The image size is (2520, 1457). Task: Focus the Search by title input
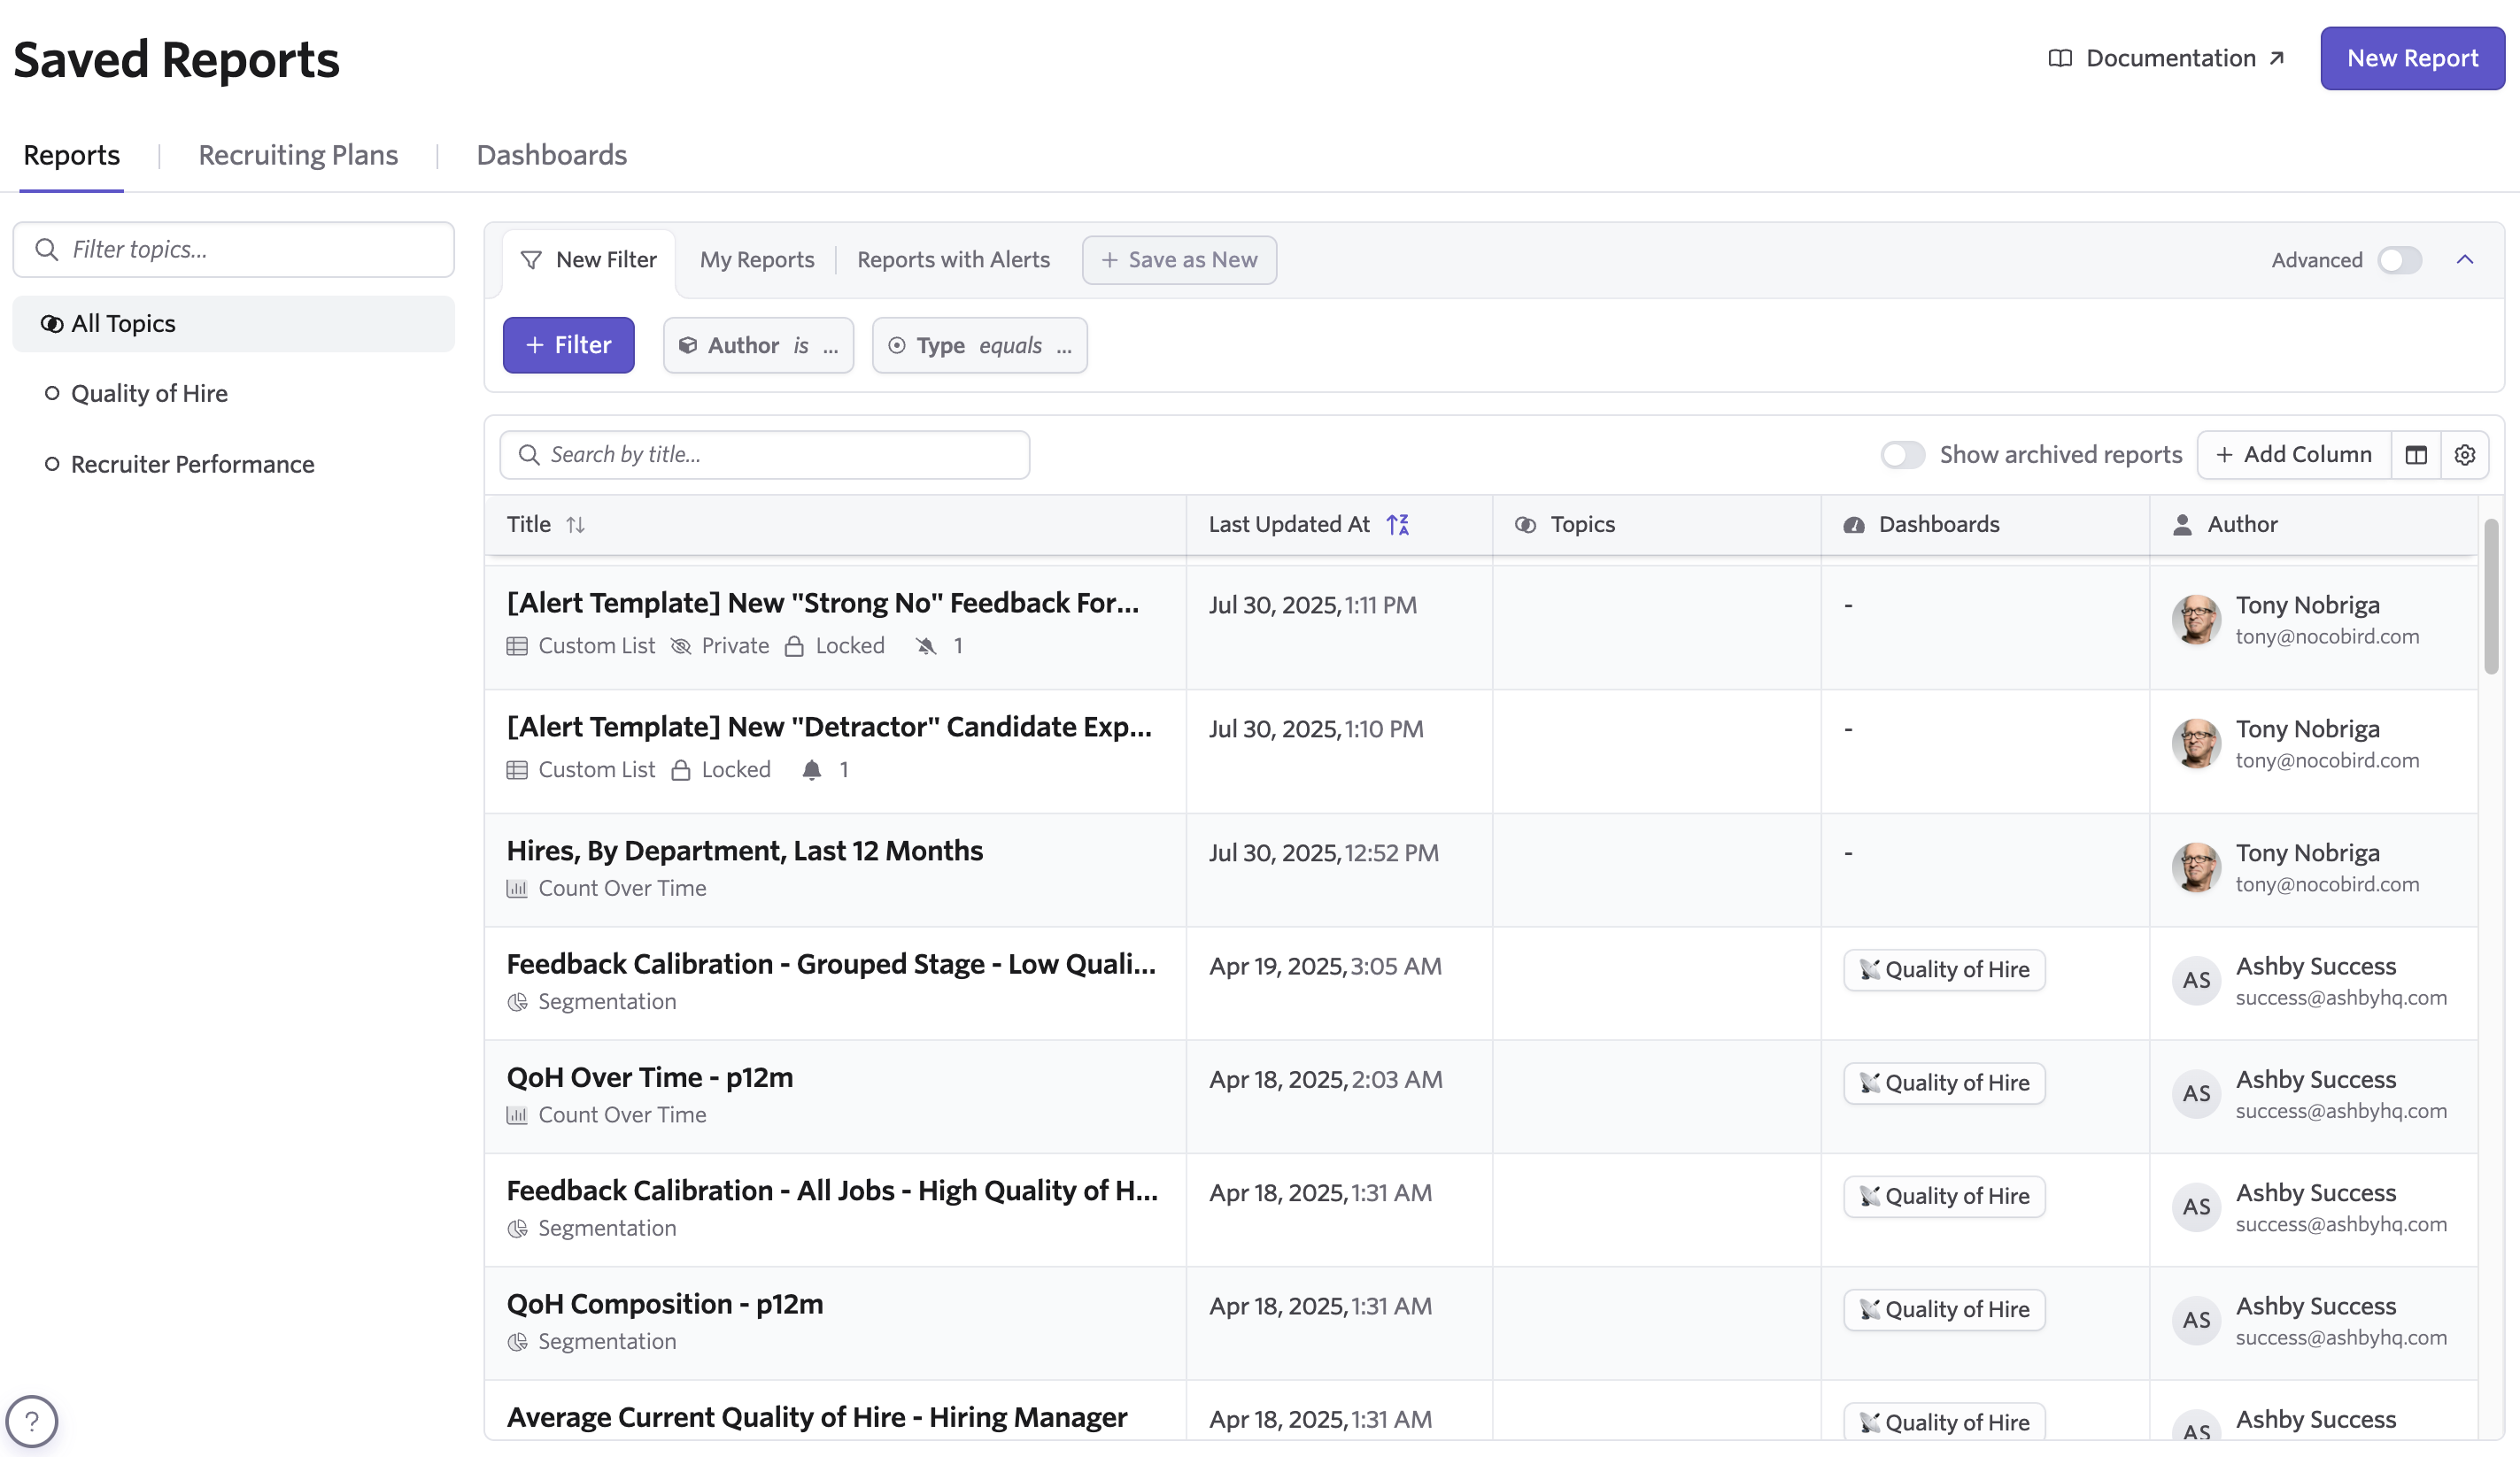point(764,455)
